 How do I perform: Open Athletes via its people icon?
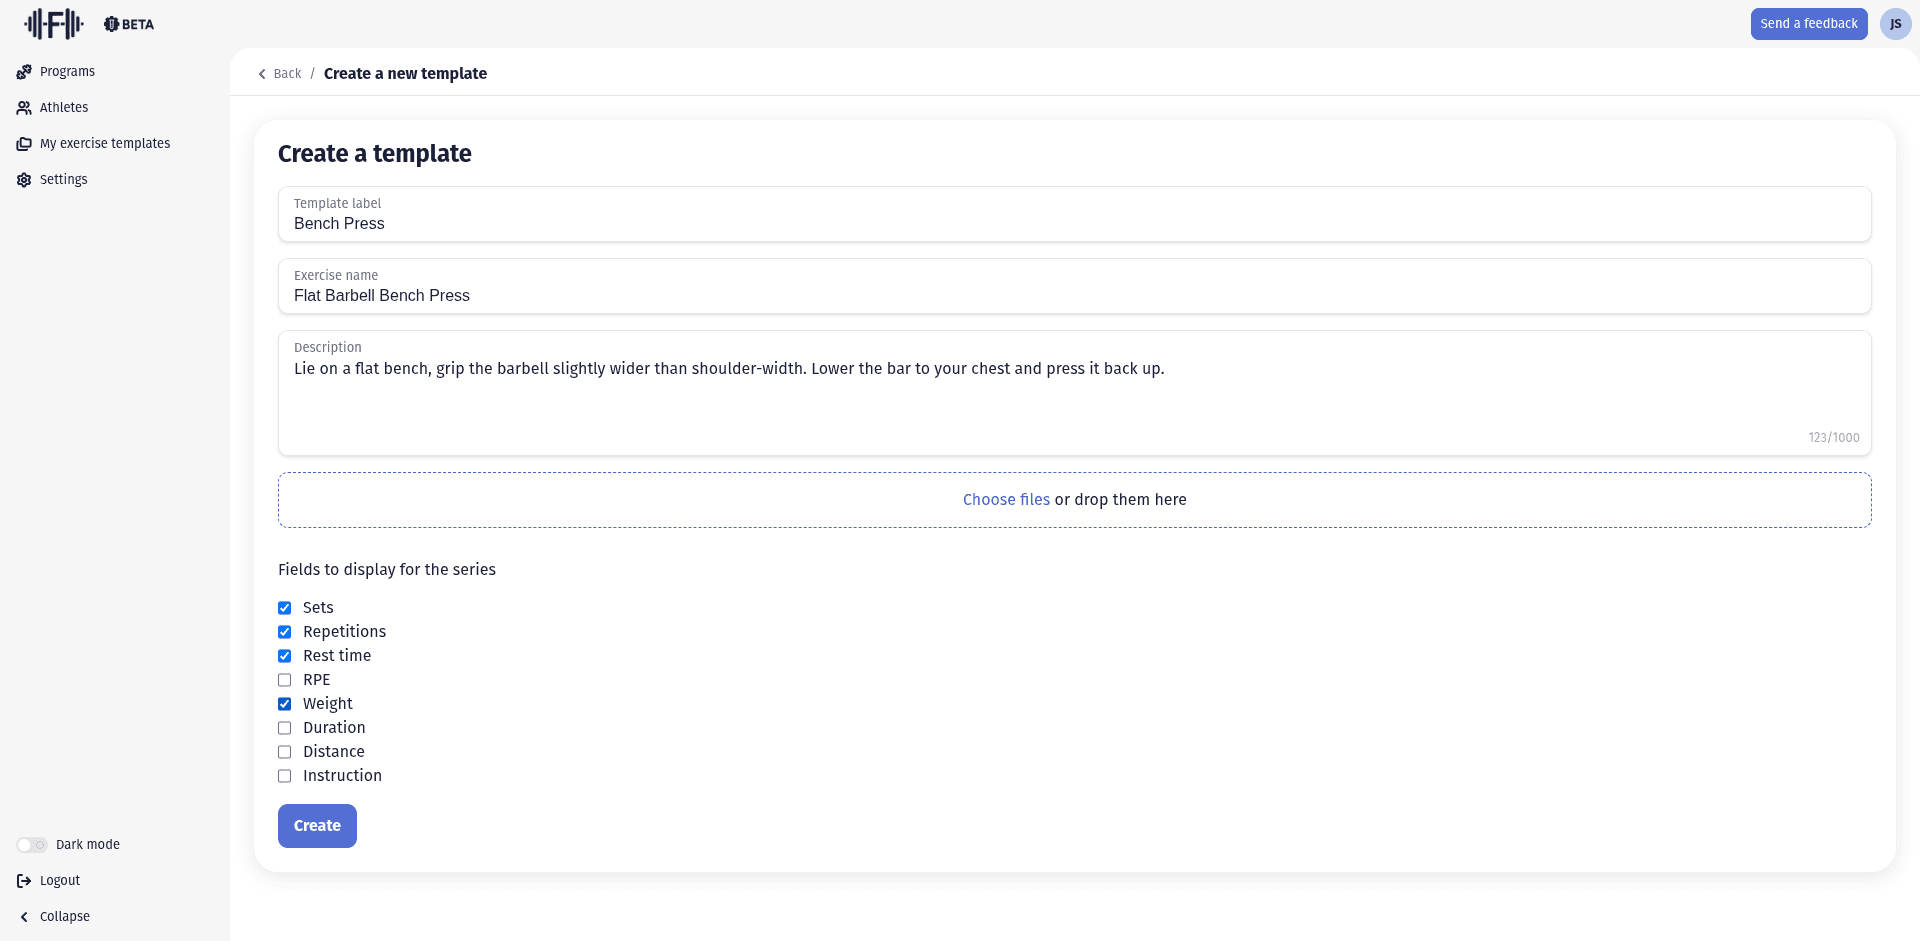point(24,108)
